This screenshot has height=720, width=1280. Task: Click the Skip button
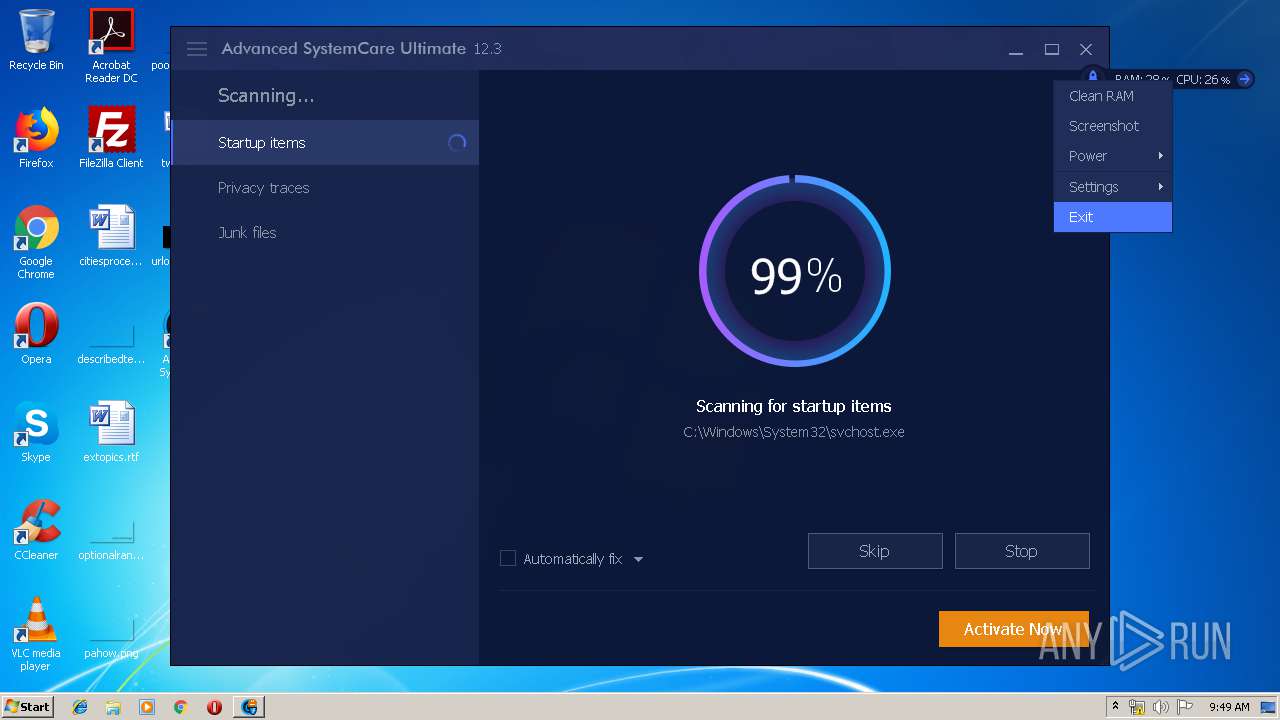[875, 551]
